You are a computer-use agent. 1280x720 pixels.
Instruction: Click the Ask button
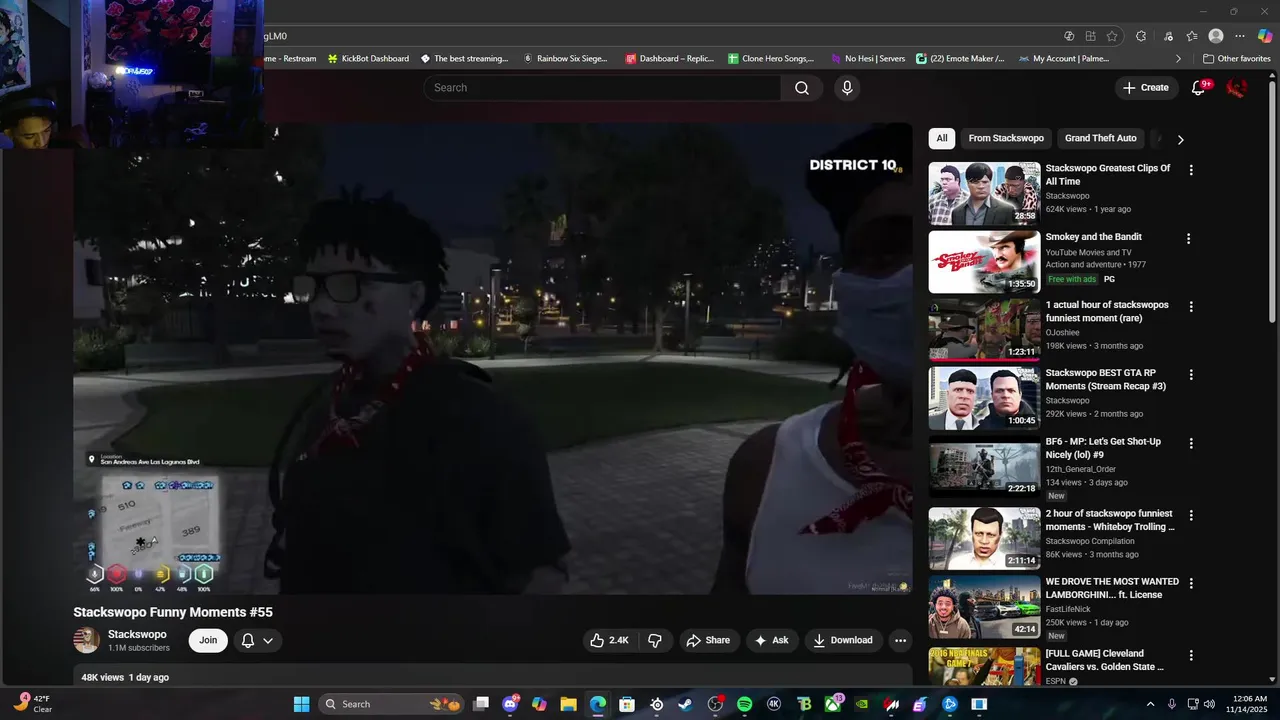[x=771, y=640]
